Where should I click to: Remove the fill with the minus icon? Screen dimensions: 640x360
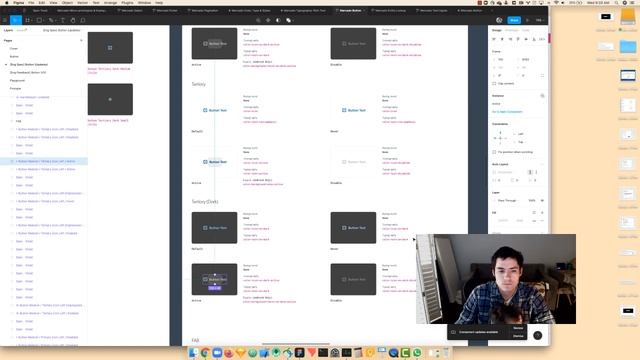coord(542,220)
